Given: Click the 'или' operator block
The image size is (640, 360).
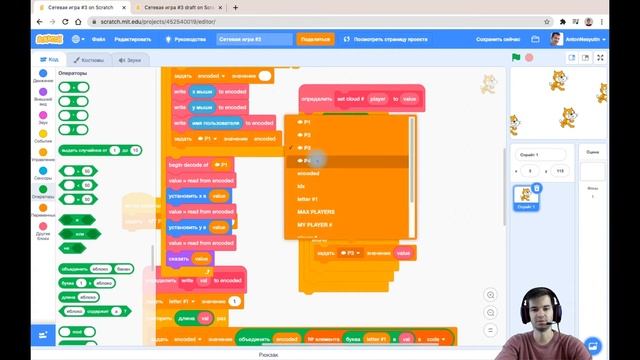Looking at the screenshot, I should coord(80,234).
